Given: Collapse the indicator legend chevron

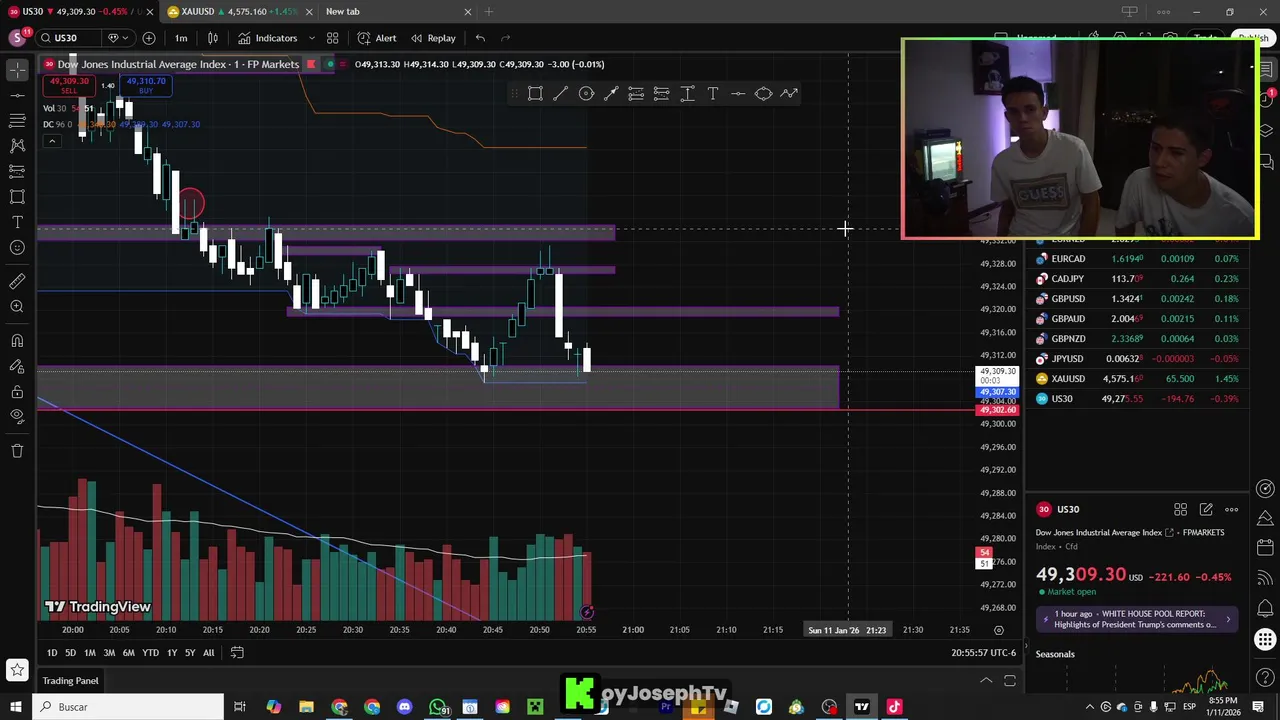Looking at the screenshot, I should 51,141.
